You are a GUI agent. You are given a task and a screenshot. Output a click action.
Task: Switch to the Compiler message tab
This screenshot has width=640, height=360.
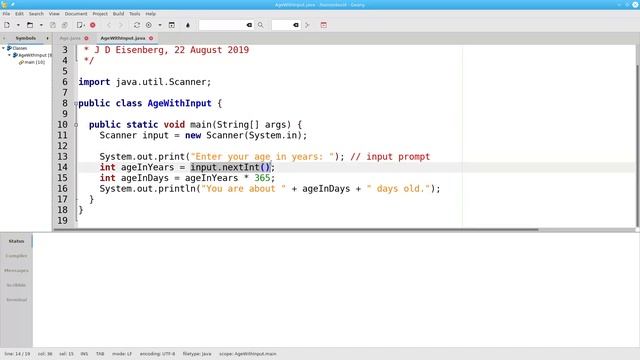pyautogui.click(x=16, y=256)
